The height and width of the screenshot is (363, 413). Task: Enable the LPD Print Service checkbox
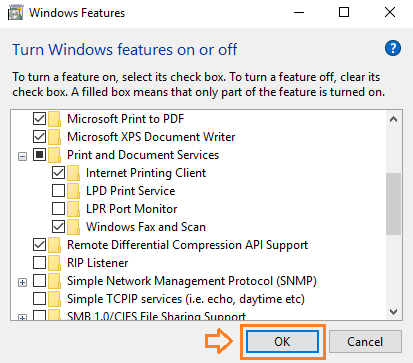pos(59,191)
